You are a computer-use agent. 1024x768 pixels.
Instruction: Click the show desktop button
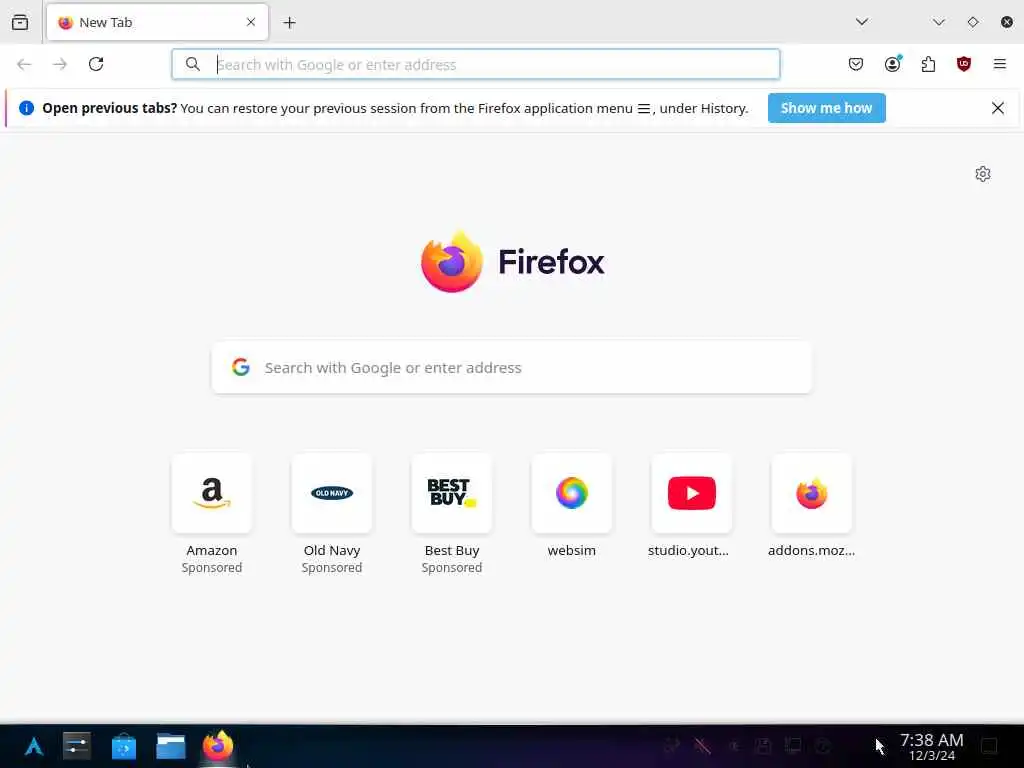[x=989, y=746]
